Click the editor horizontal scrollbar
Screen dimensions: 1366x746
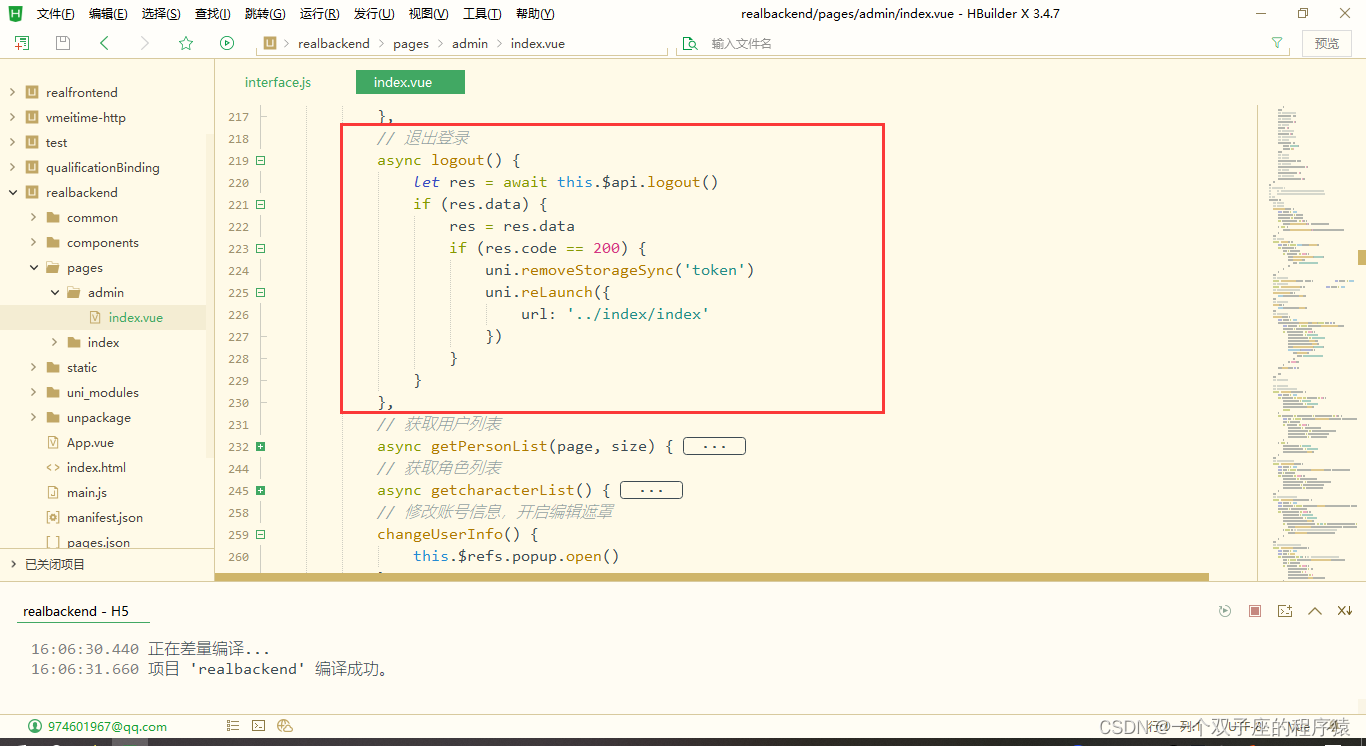712,577
